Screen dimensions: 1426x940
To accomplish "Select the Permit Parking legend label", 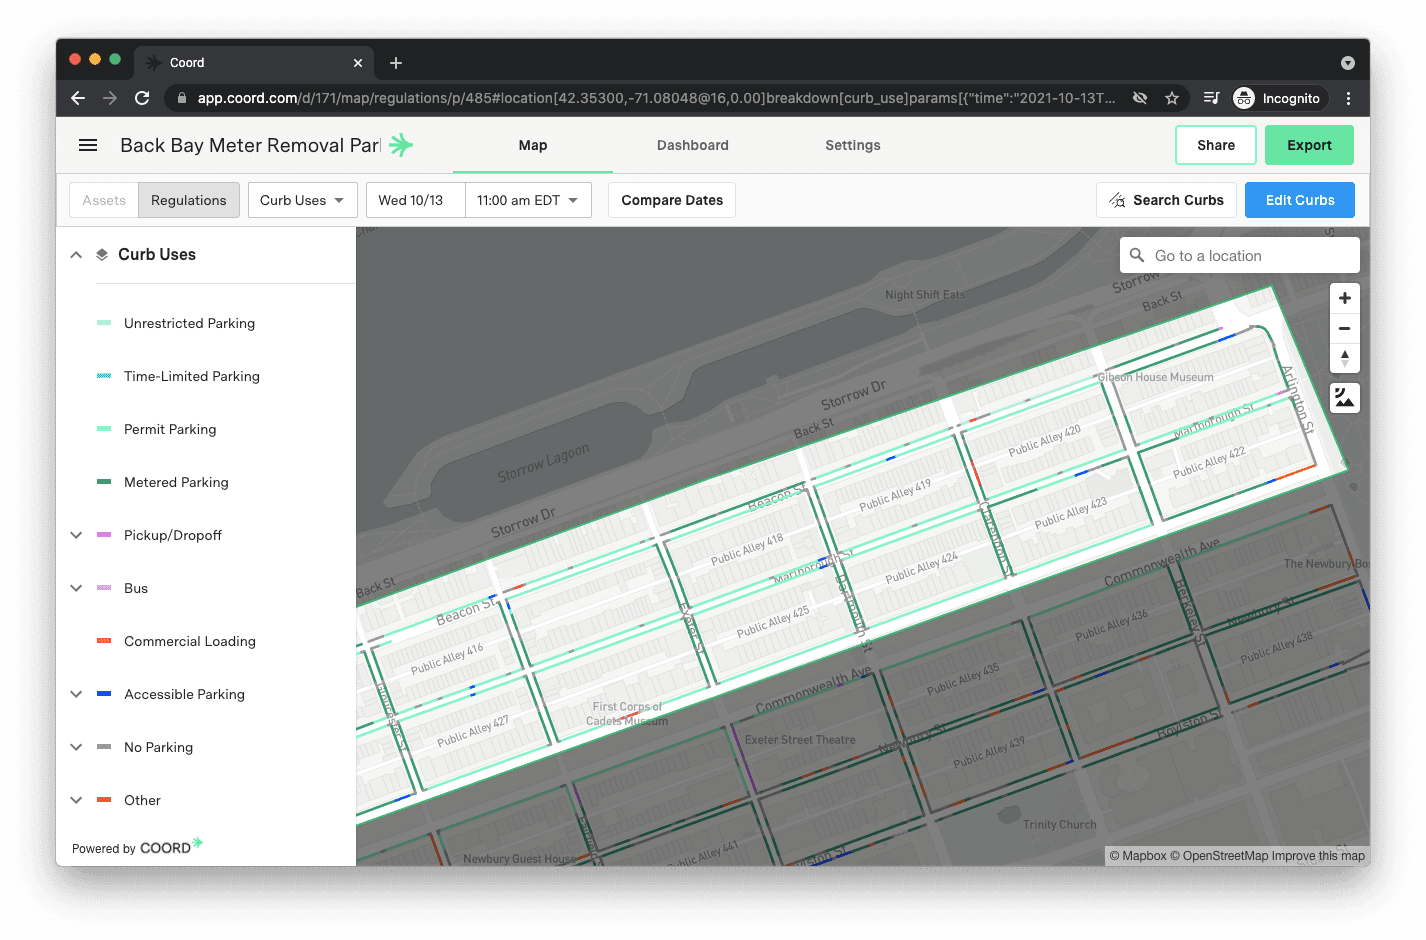I will coord(170,429).
